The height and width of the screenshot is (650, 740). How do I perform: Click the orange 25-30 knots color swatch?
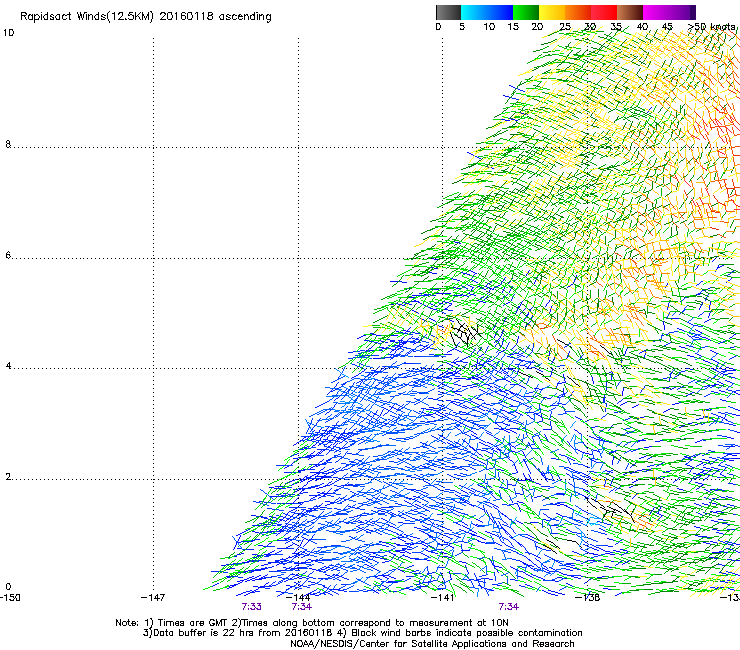(578, 12)
